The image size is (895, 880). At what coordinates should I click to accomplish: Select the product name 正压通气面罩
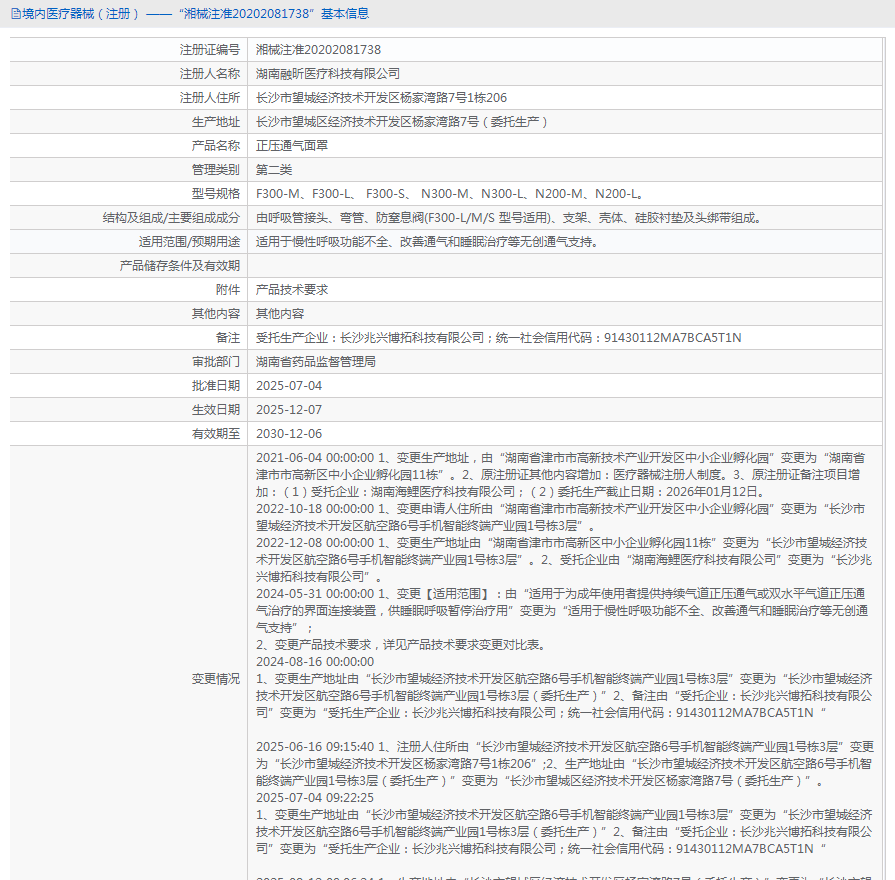292,146
